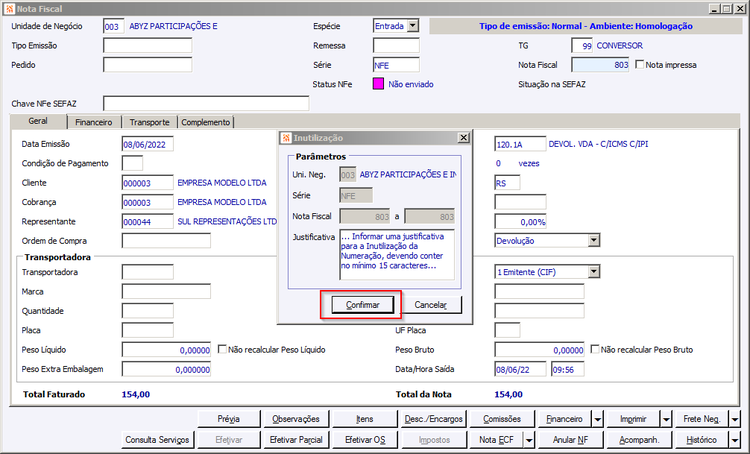The image size is (750, 454).
Task: Open the Complemento tab
Action: [206, 122]
